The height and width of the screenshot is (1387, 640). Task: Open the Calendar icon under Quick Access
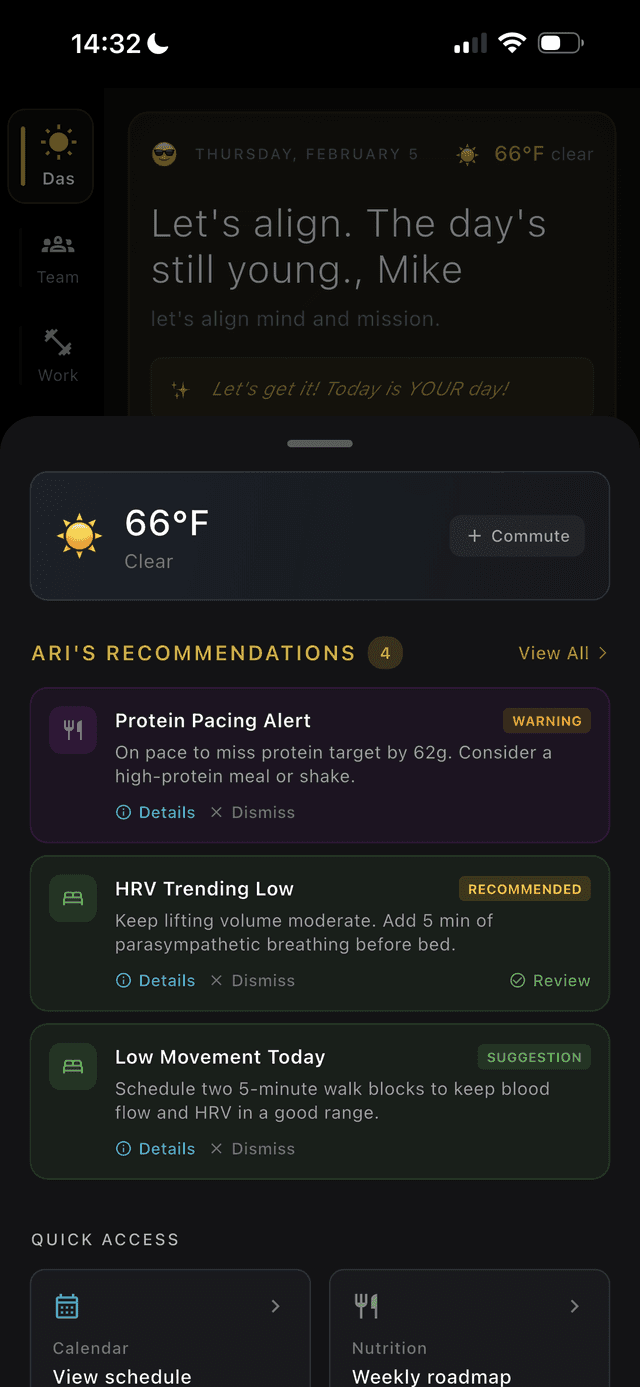[x=65, y=1305]
